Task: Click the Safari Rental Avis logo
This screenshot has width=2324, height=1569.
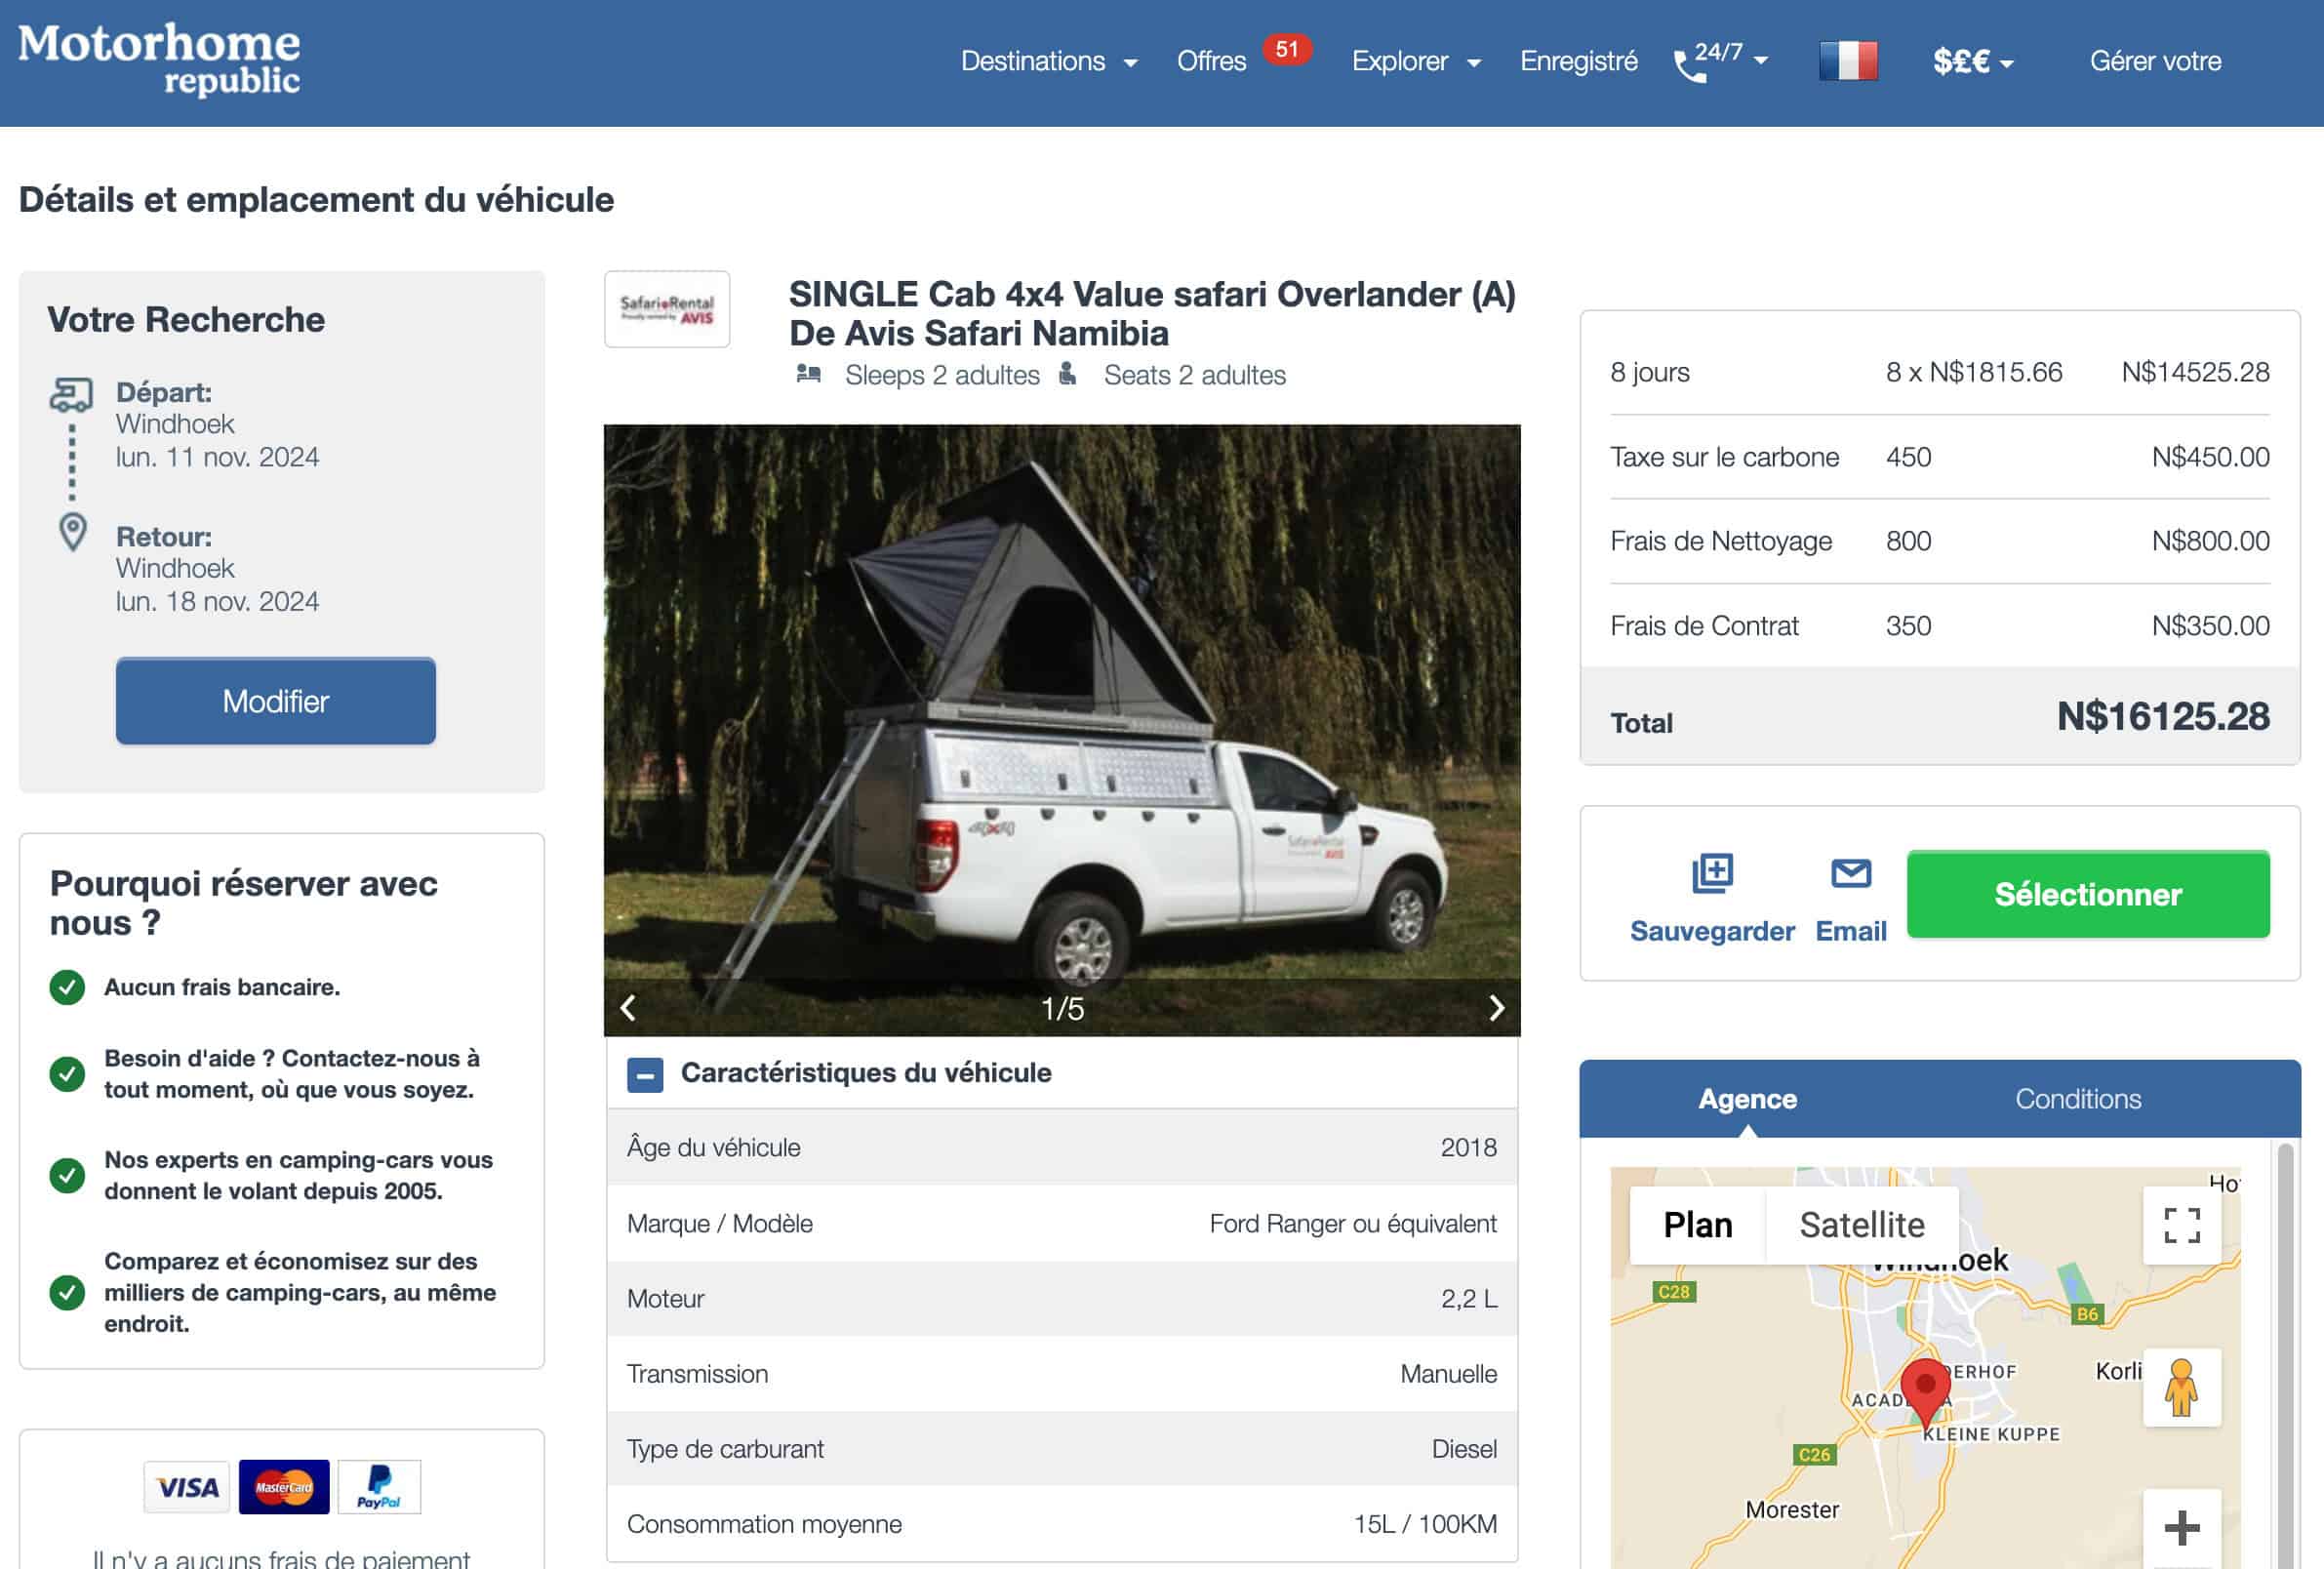Action: coord(667,309)
